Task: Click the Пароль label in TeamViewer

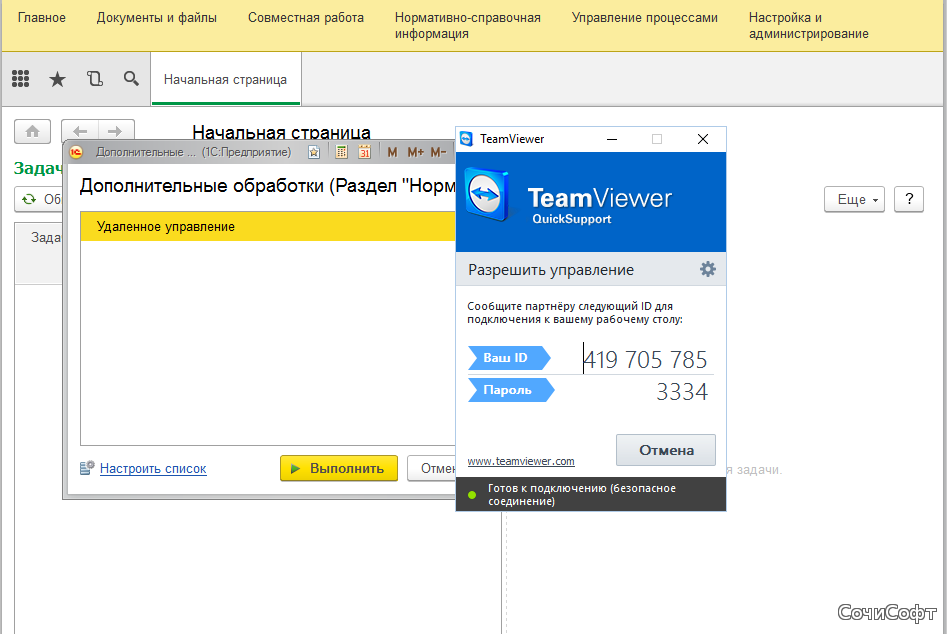Action: [510, 390]
